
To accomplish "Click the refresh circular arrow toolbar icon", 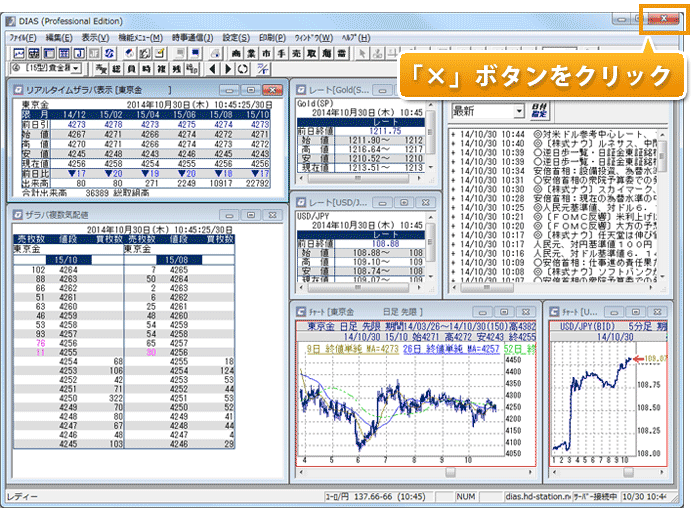I will (243, 68).
